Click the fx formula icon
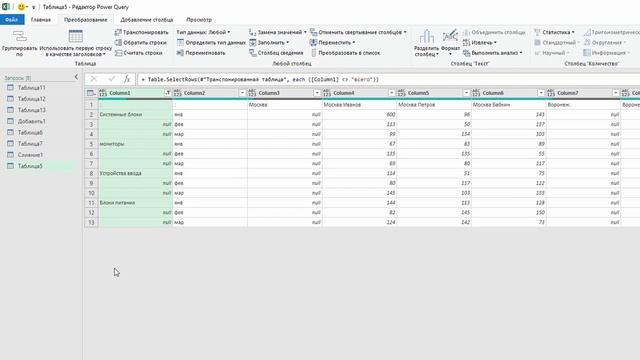This screenshot has height=360, width=640. pos(127,79)
